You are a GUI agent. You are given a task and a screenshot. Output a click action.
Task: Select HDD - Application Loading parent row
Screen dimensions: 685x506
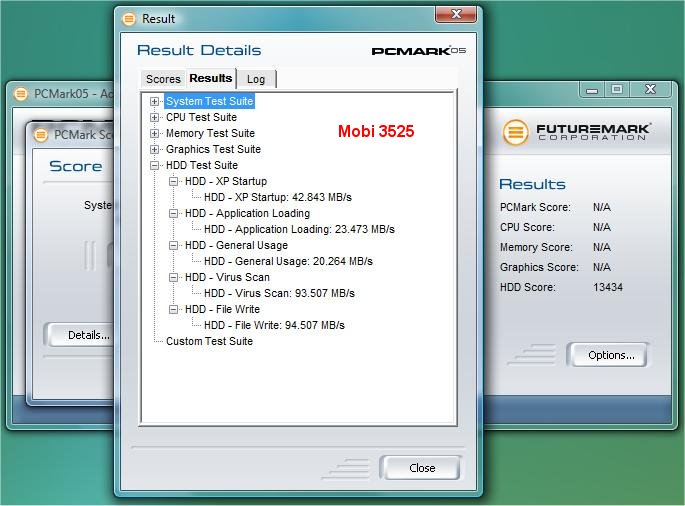(x=247, y=214)
